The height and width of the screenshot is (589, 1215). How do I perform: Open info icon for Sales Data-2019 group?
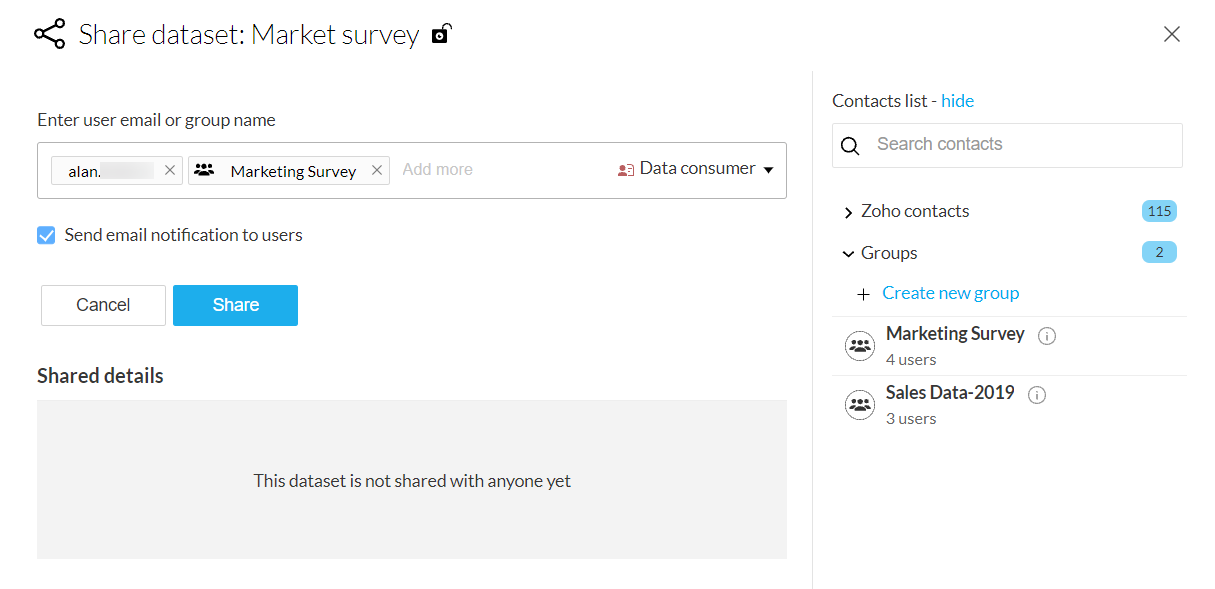(x=1037, y=395)
